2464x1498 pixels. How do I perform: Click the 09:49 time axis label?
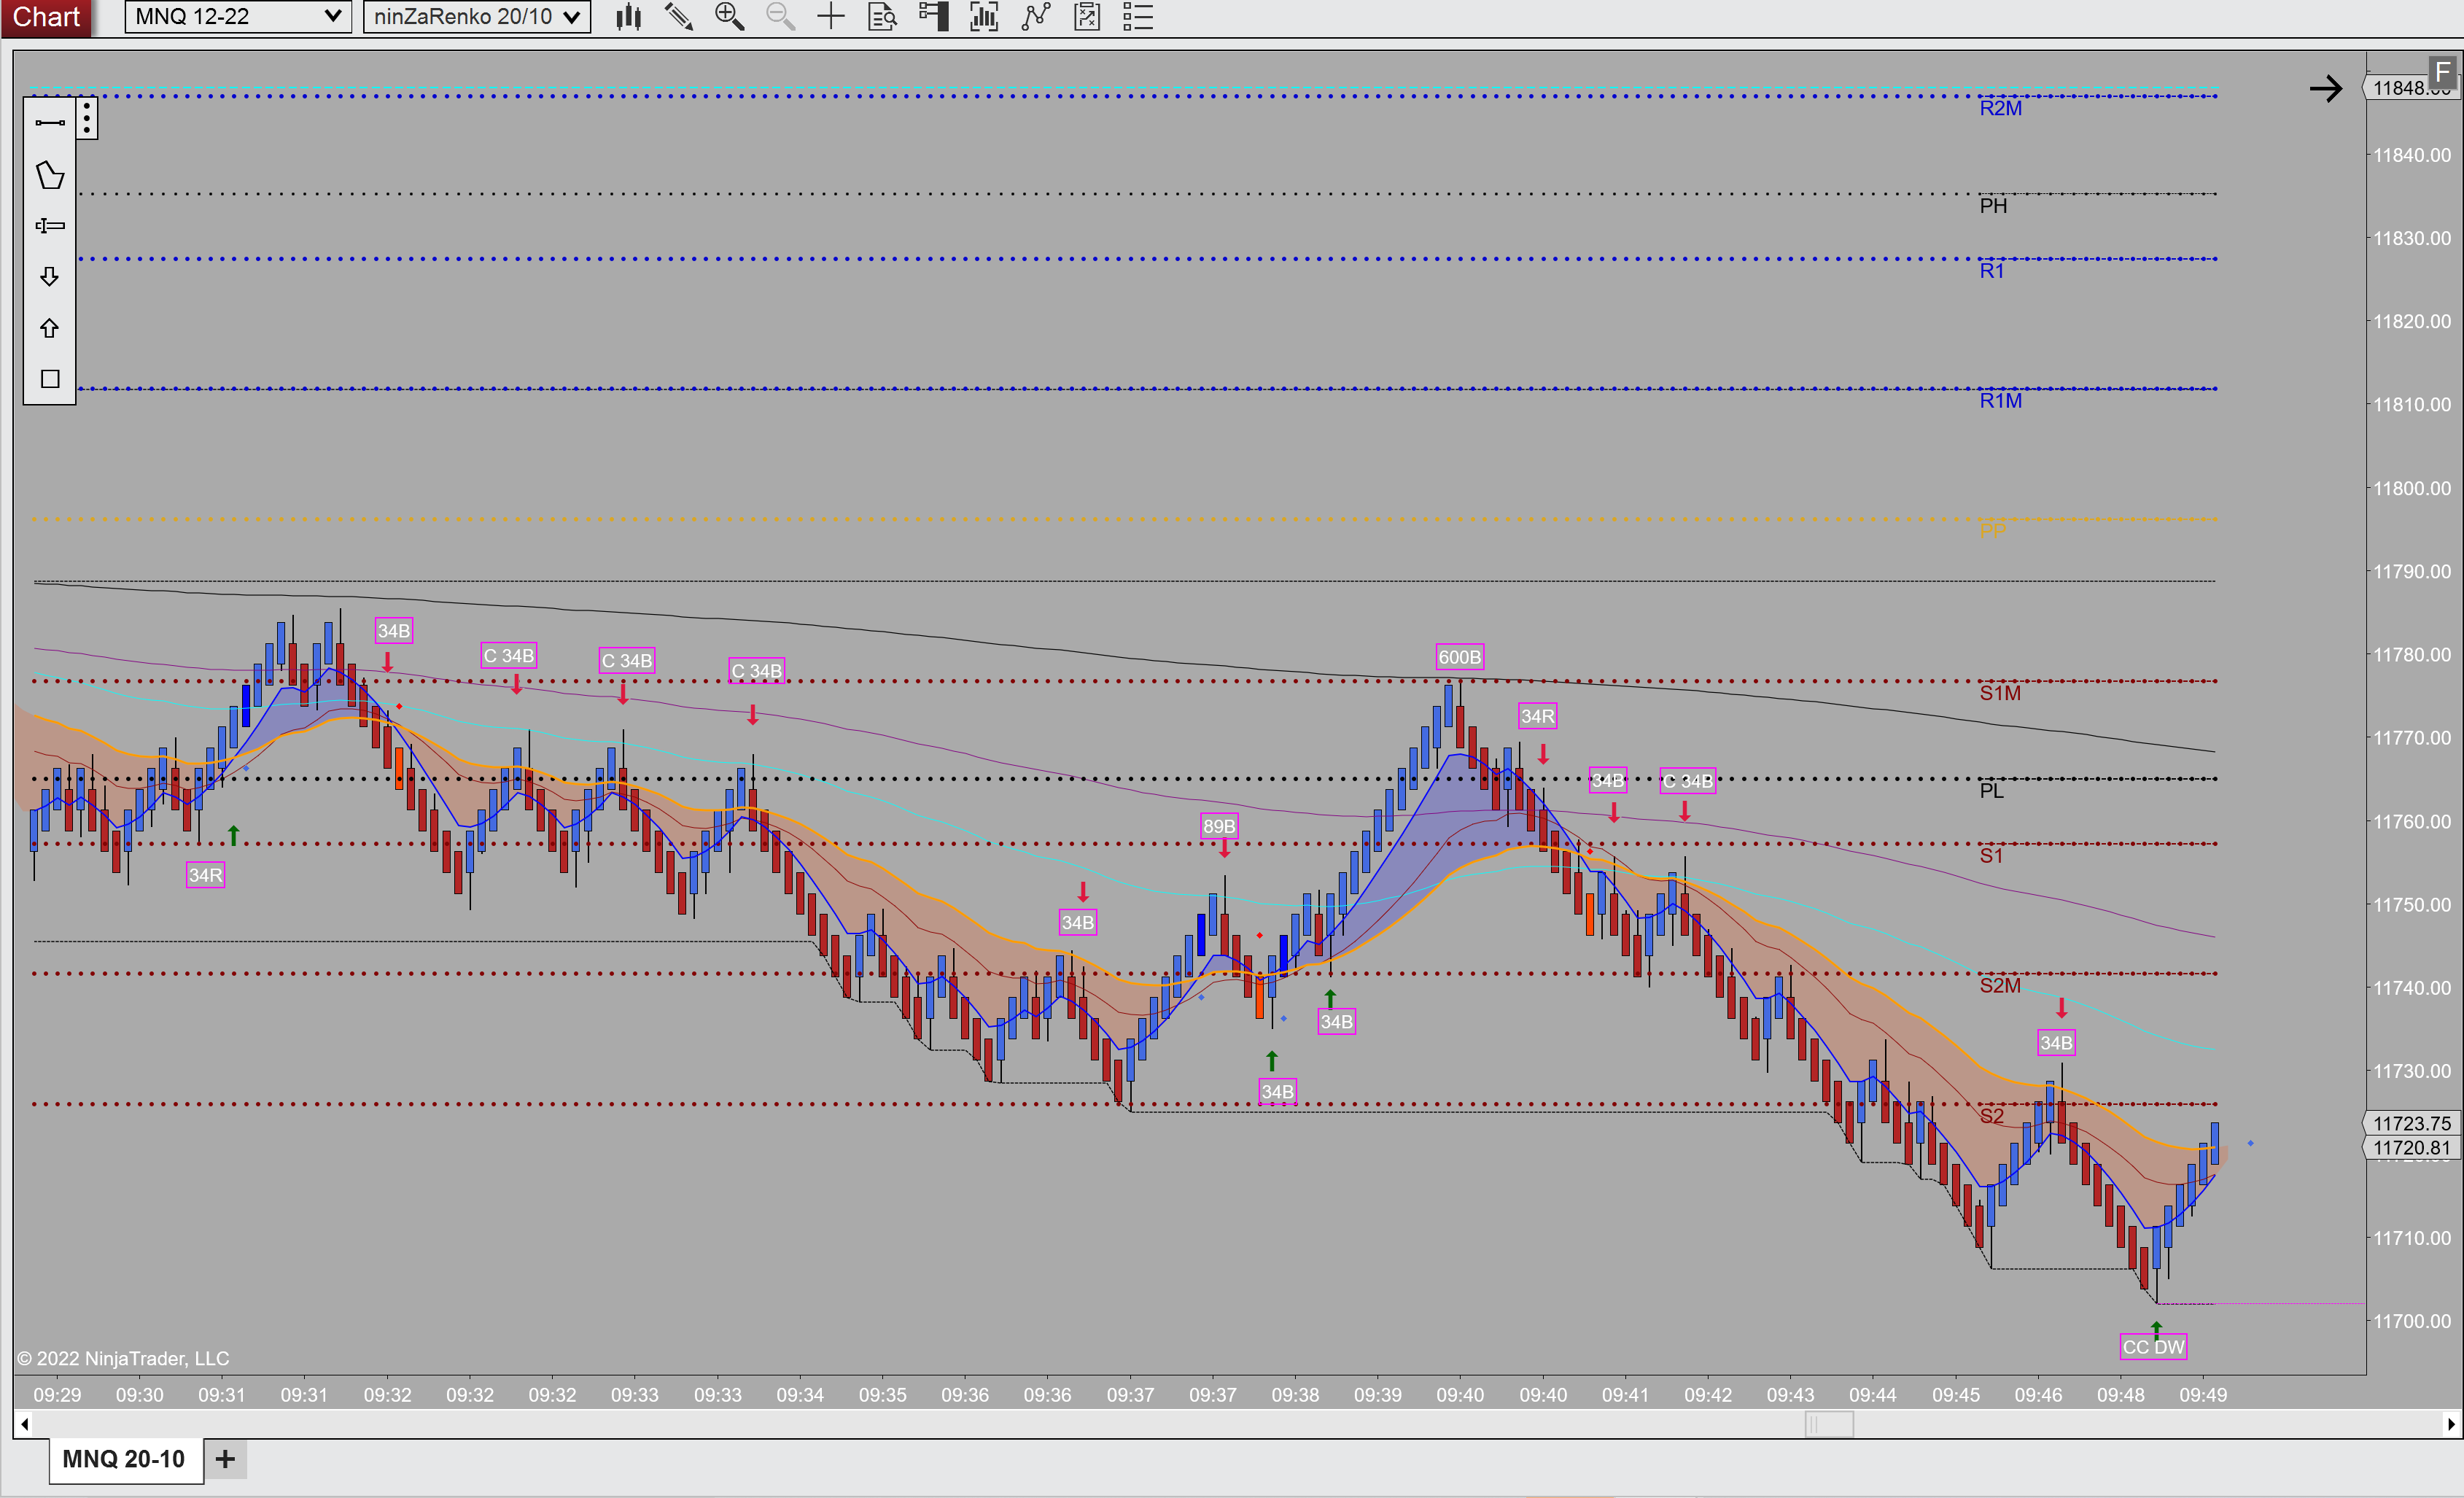tap(2203, 1394)
